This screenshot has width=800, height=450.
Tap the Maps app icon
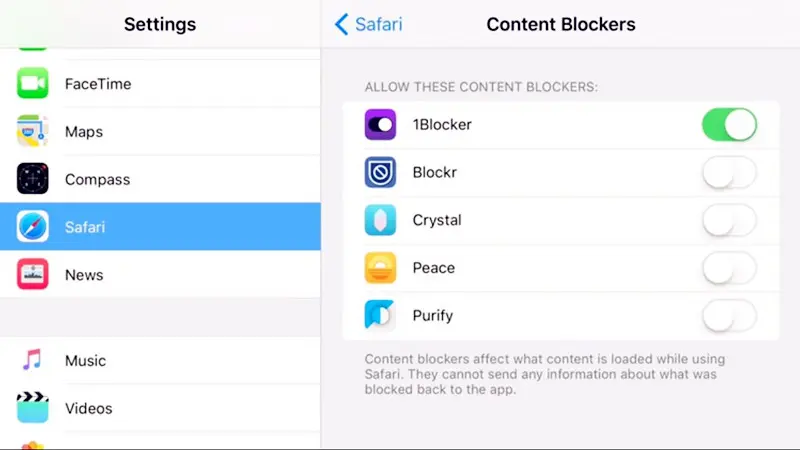(x=33, y=131)
